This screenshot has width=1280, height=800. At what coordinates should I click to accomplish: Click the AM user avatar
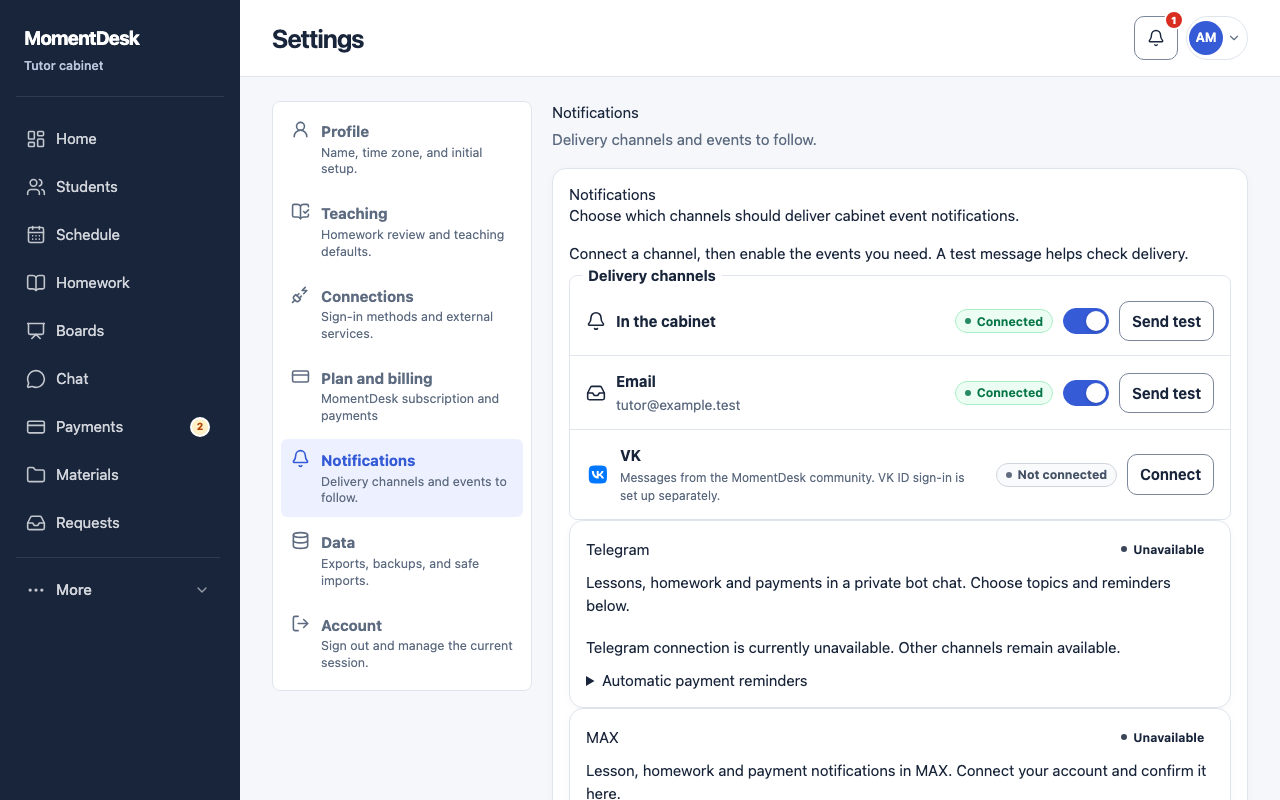tap(1206, 38)
